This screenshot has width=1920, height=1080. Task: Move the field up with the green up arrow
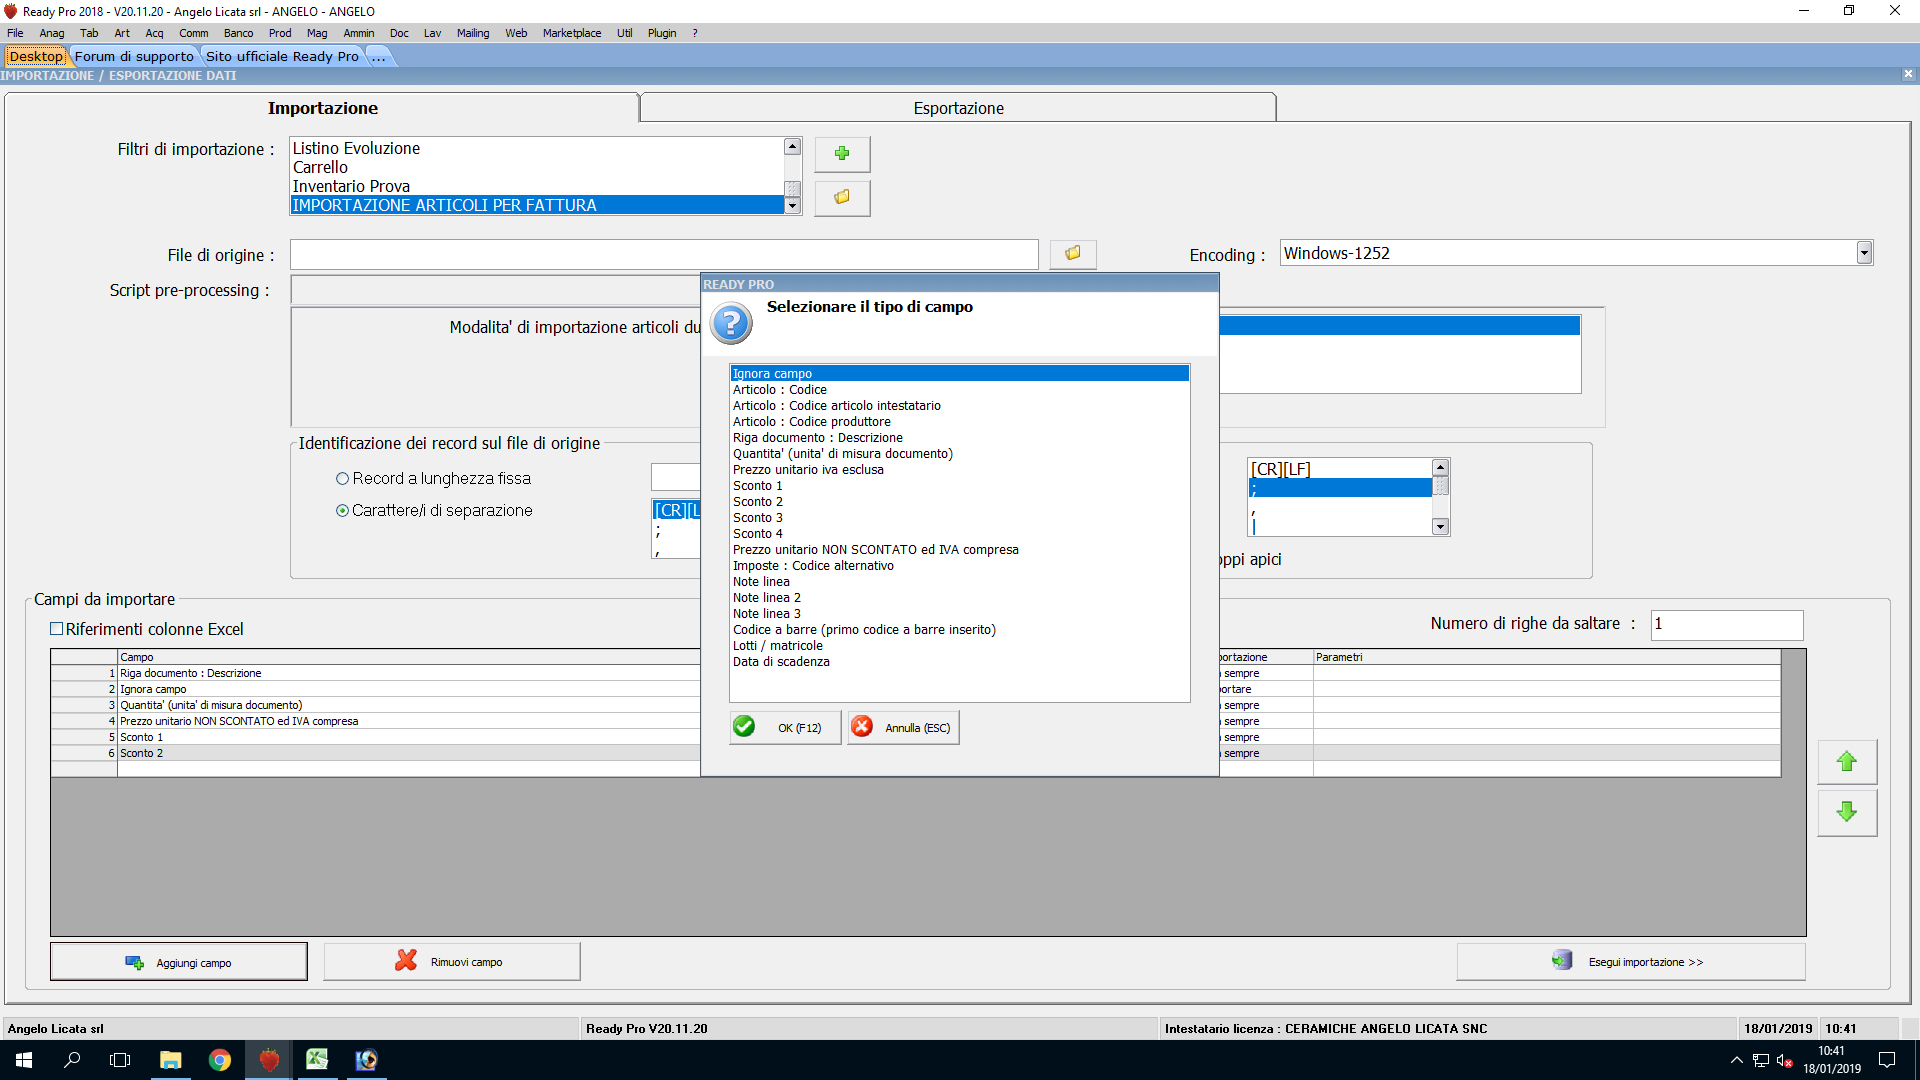point(1847,762)
